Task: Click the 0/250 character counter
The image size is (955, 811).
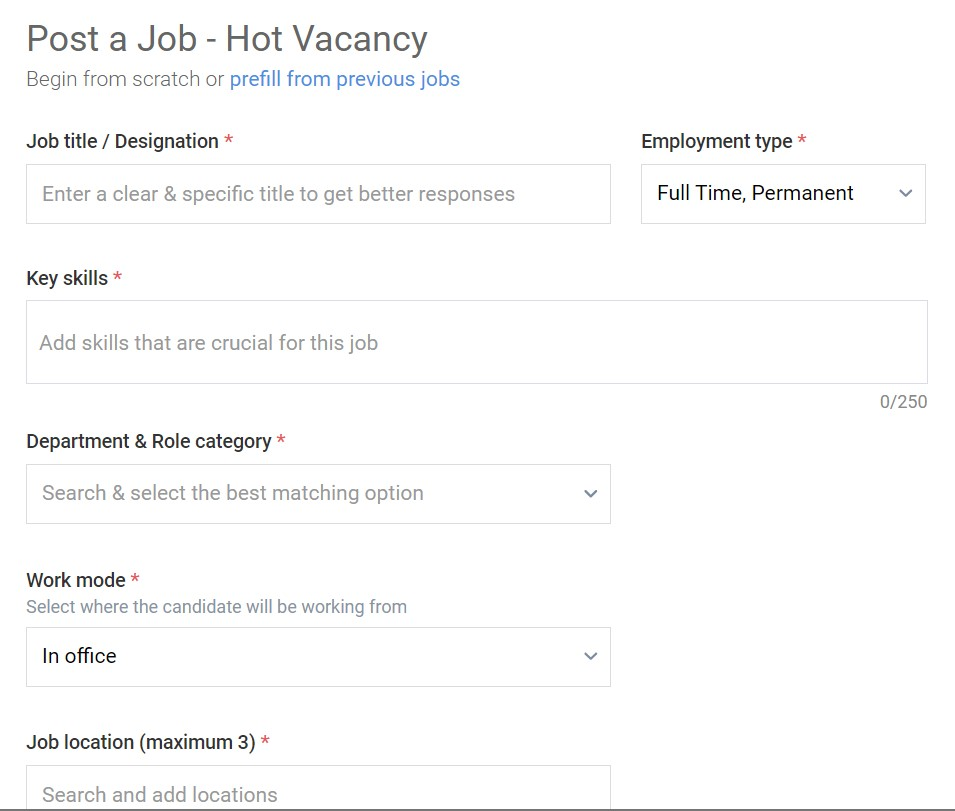Action: [x=903, y=402]
